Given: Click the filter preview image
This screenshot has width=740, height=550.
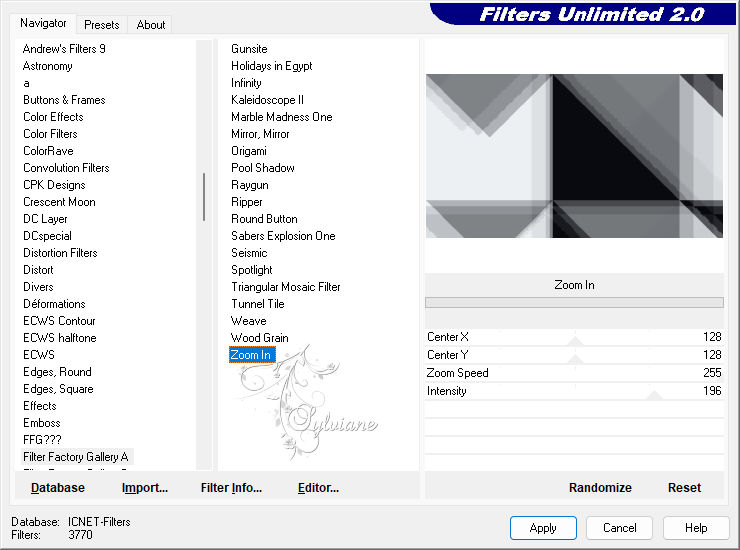Looking at the screenshot, I should pyautogui.click(x=574, y=156).
